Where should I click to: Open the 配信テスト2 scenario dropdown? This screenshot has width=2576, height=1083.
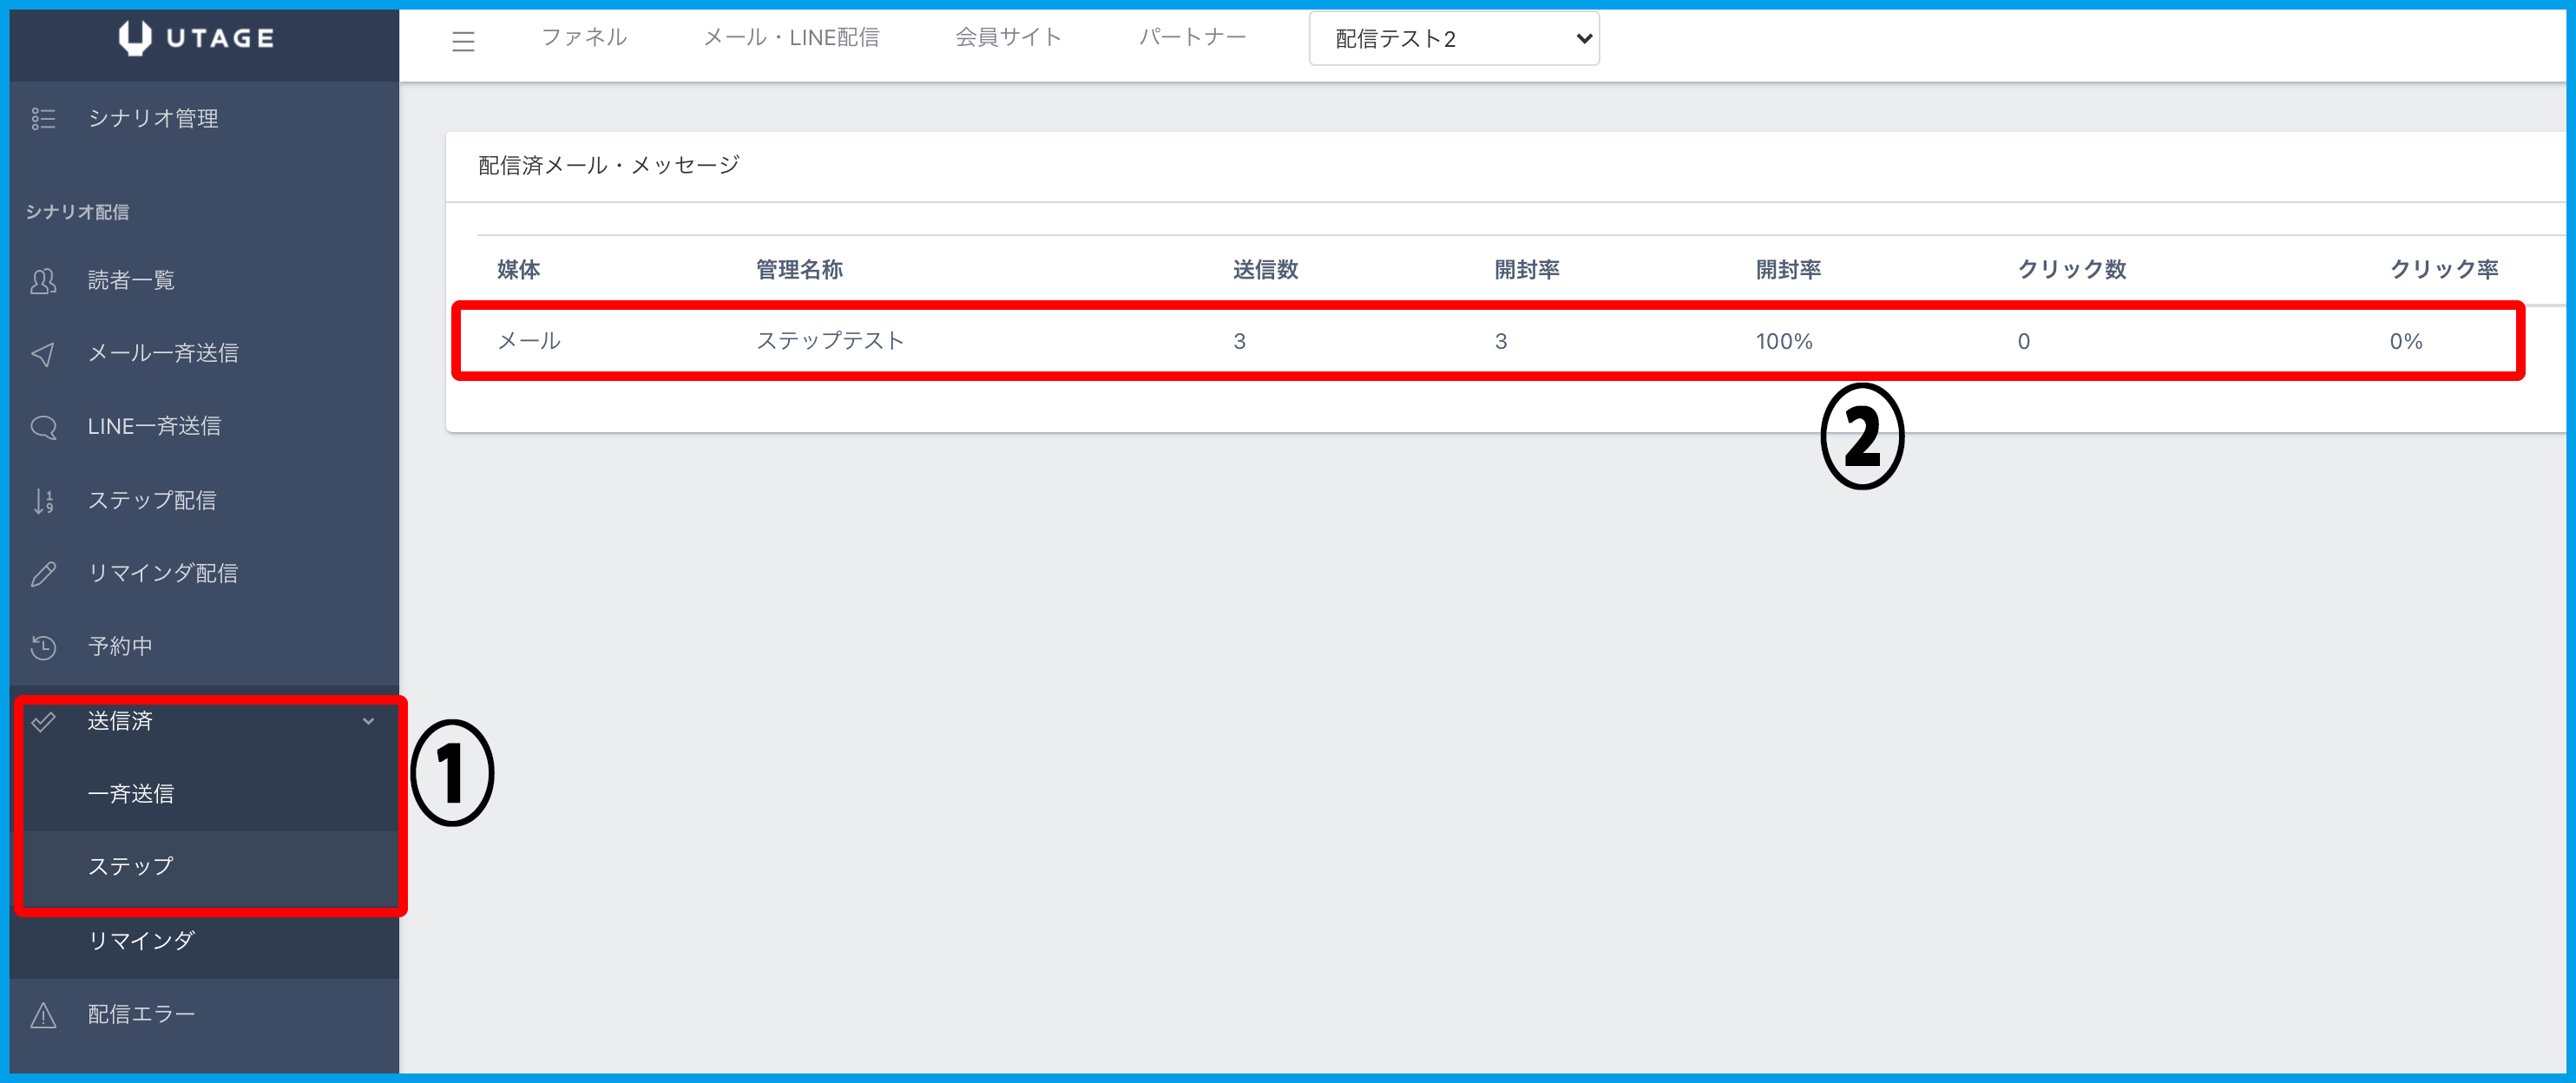1453,39
